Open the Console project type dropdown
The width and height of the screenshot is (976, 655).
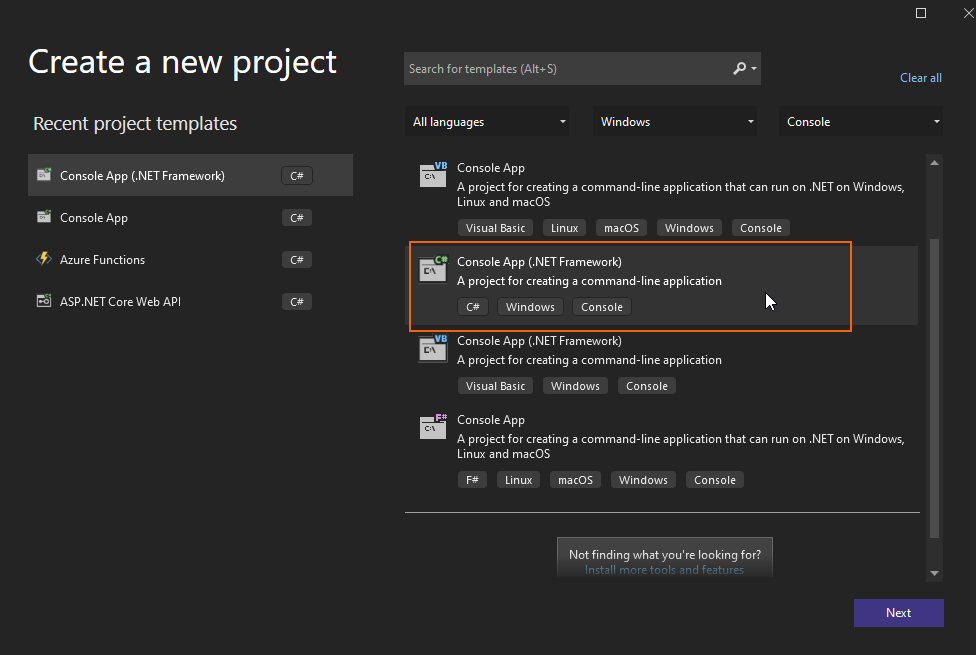[x=862, y=122]
